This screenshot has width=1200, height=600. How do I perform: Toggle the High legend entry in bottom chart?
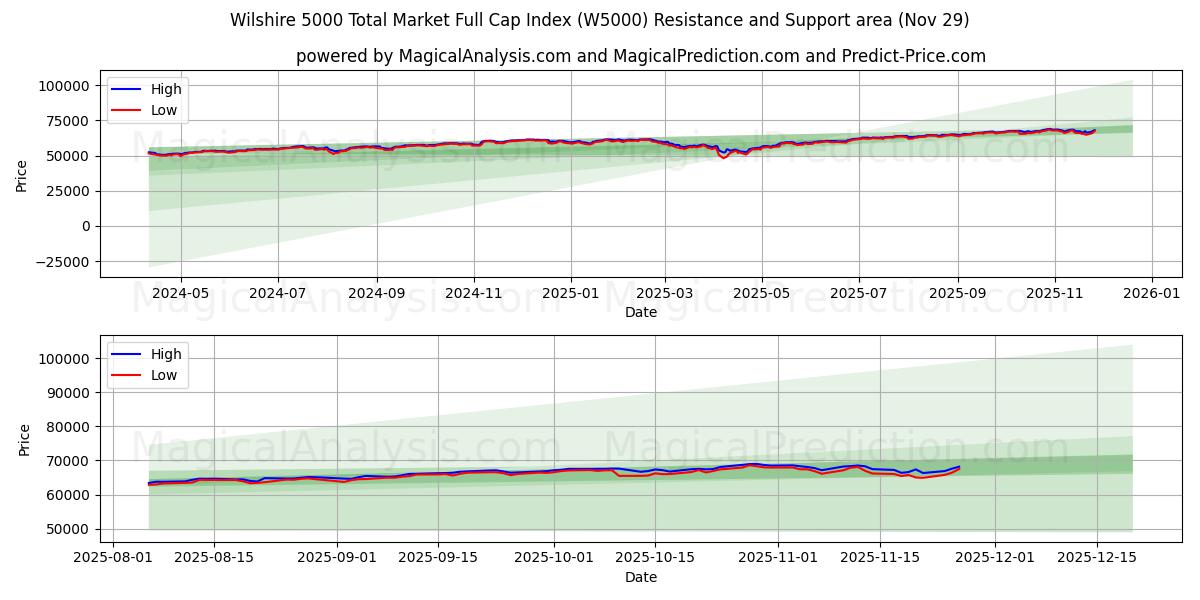[168, 354]
